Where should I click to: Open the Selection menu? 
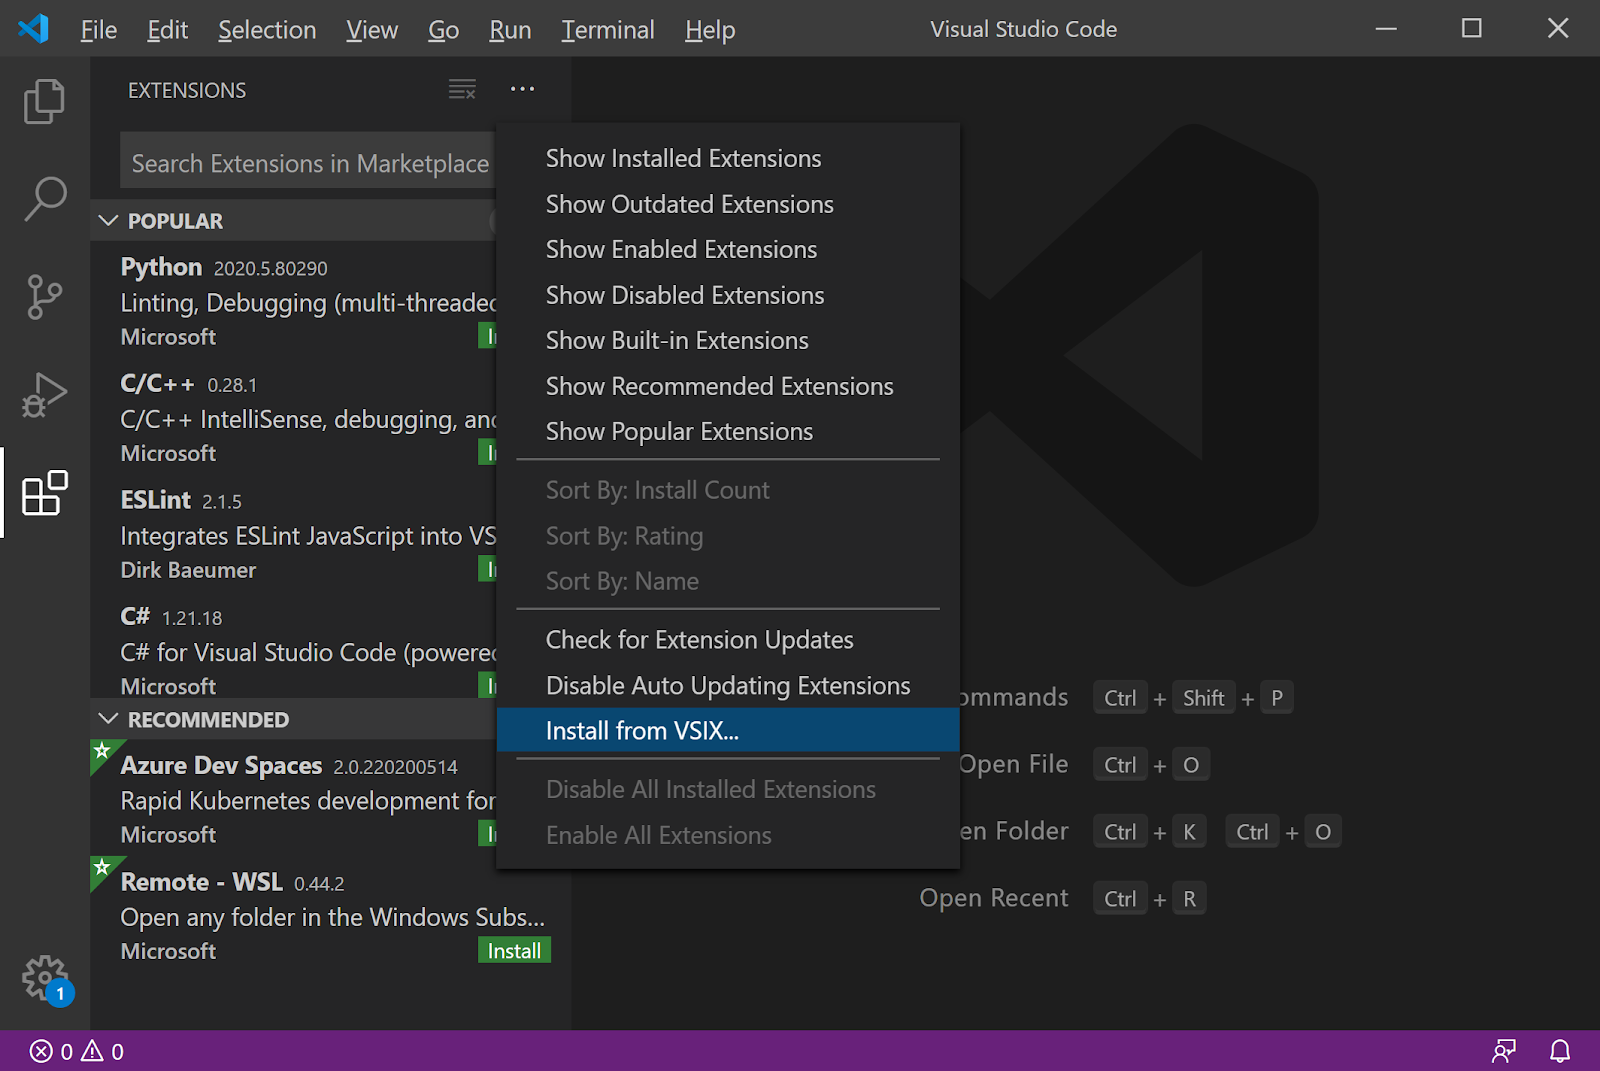click(267, 30)
